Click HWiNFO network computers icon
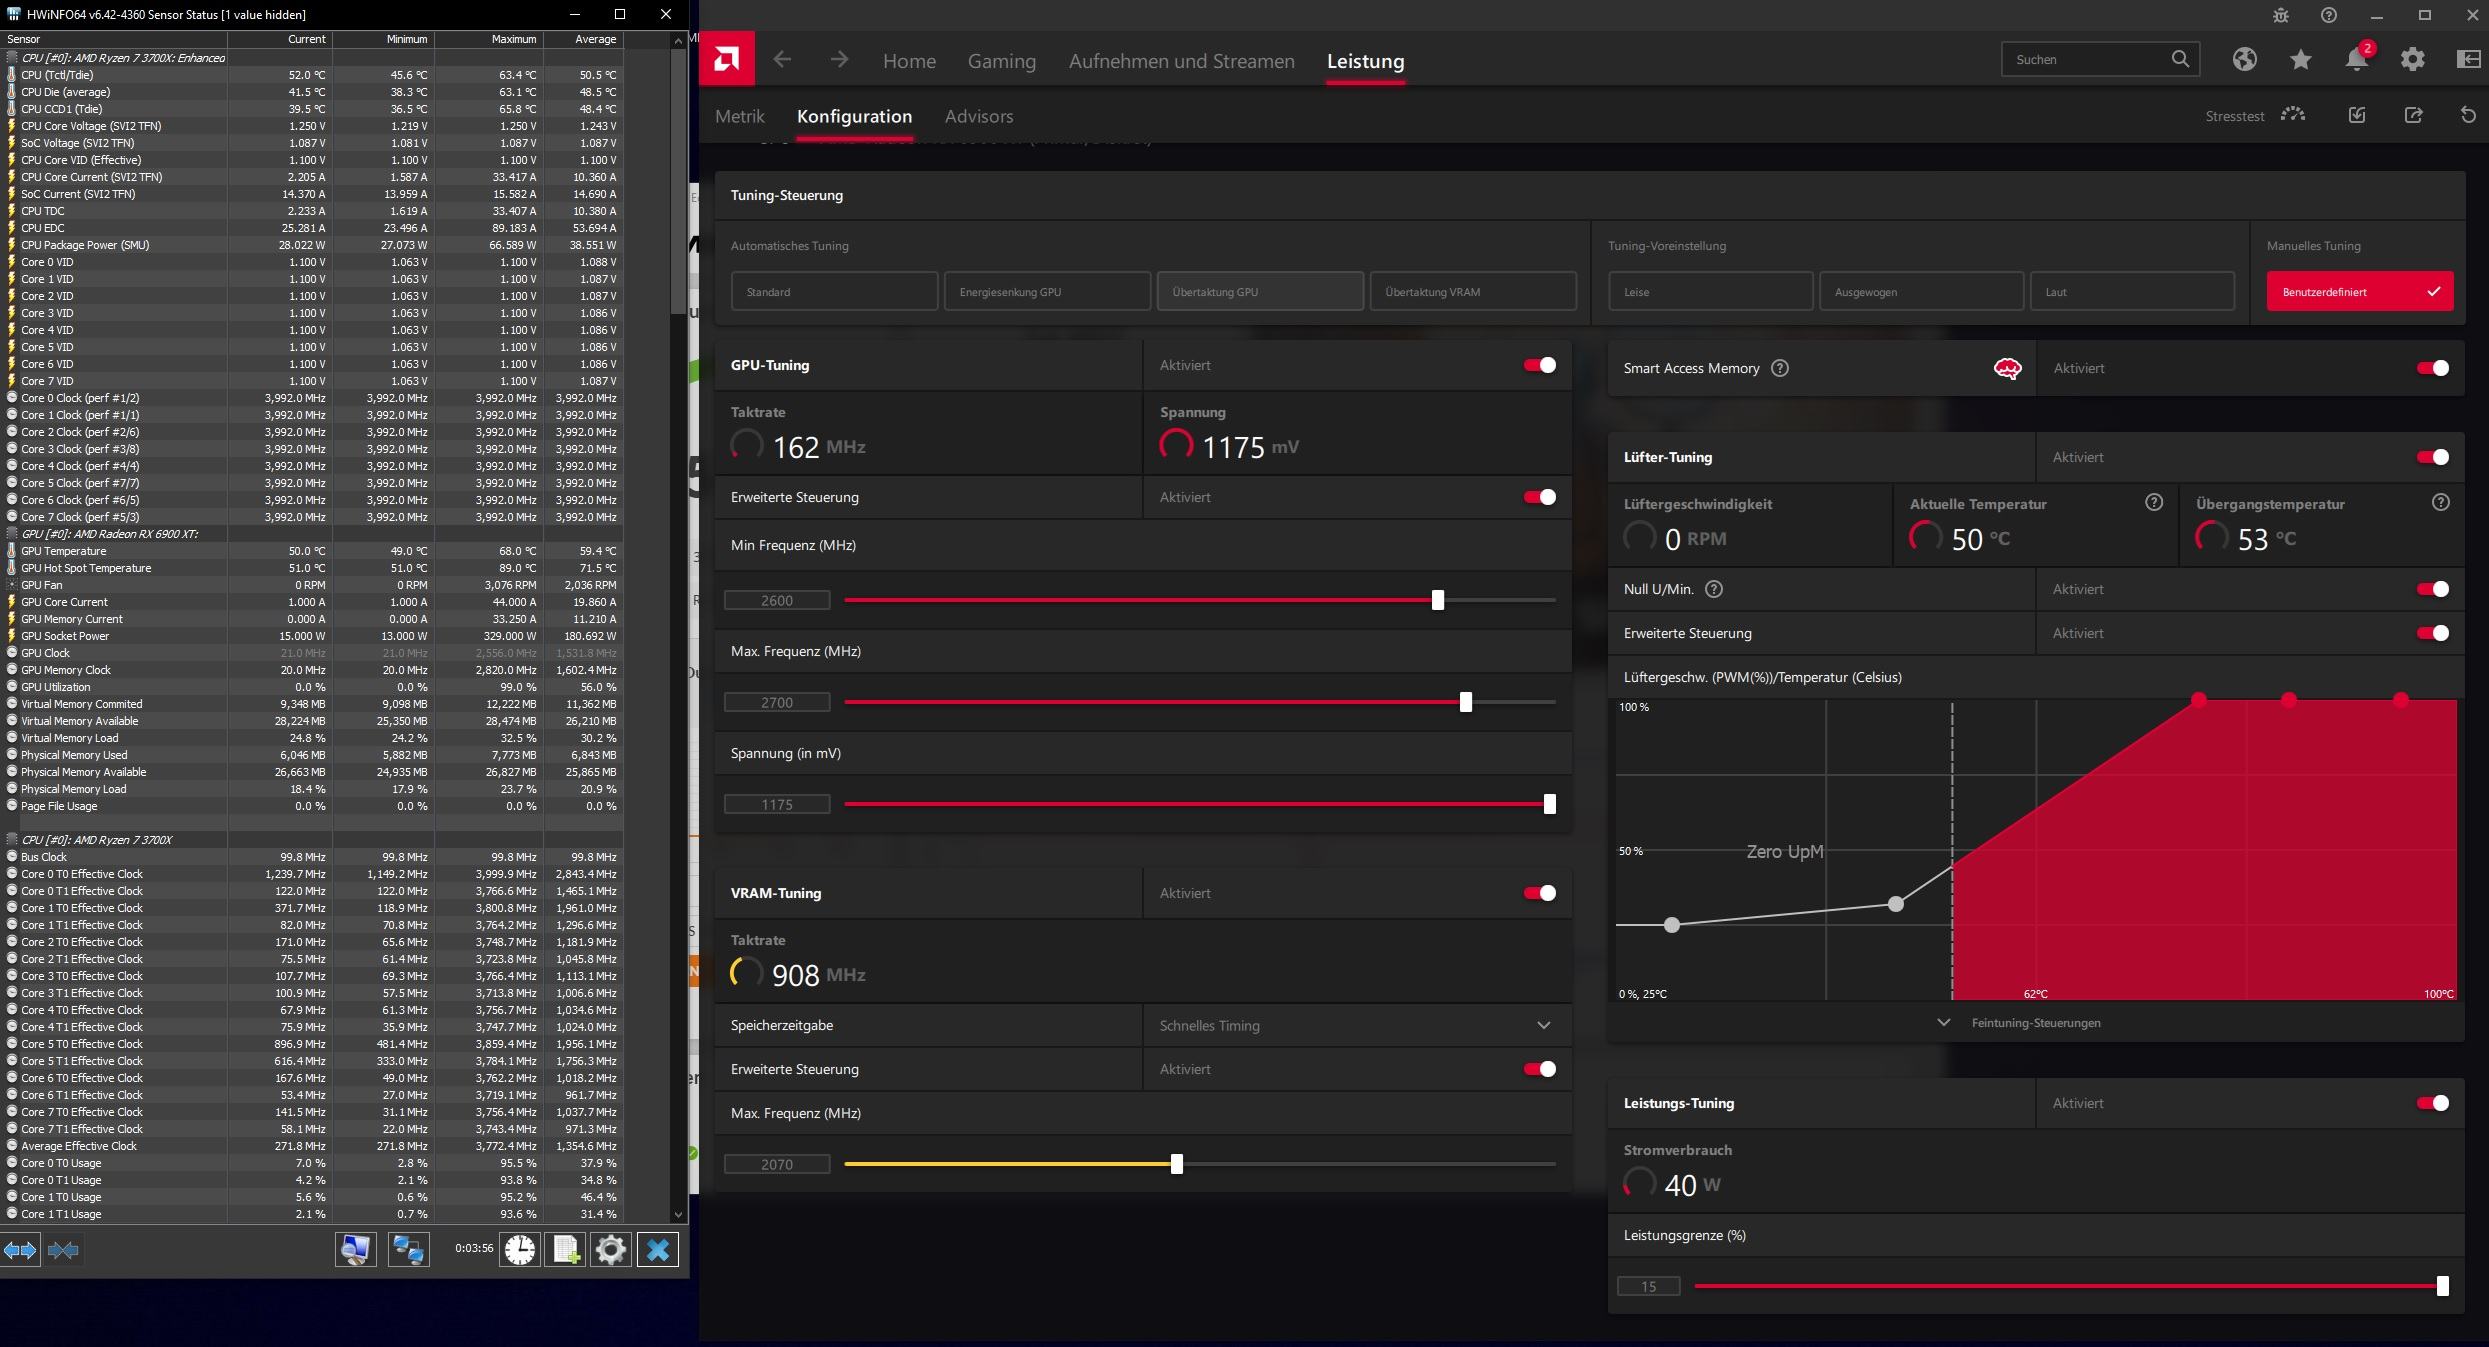This screenshot has height=1347, width=2489. (x=408, y=1249)
